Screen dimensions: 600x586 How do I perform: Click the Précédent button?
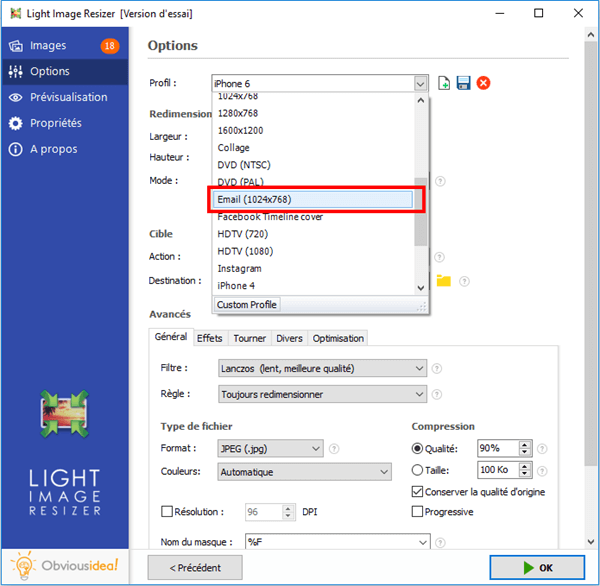tap(195, 568)
